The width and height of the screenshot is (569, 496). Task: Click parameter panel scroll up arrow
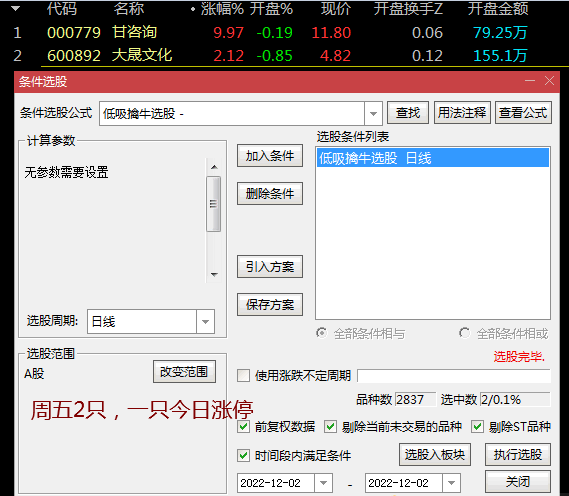pos(214,167)
